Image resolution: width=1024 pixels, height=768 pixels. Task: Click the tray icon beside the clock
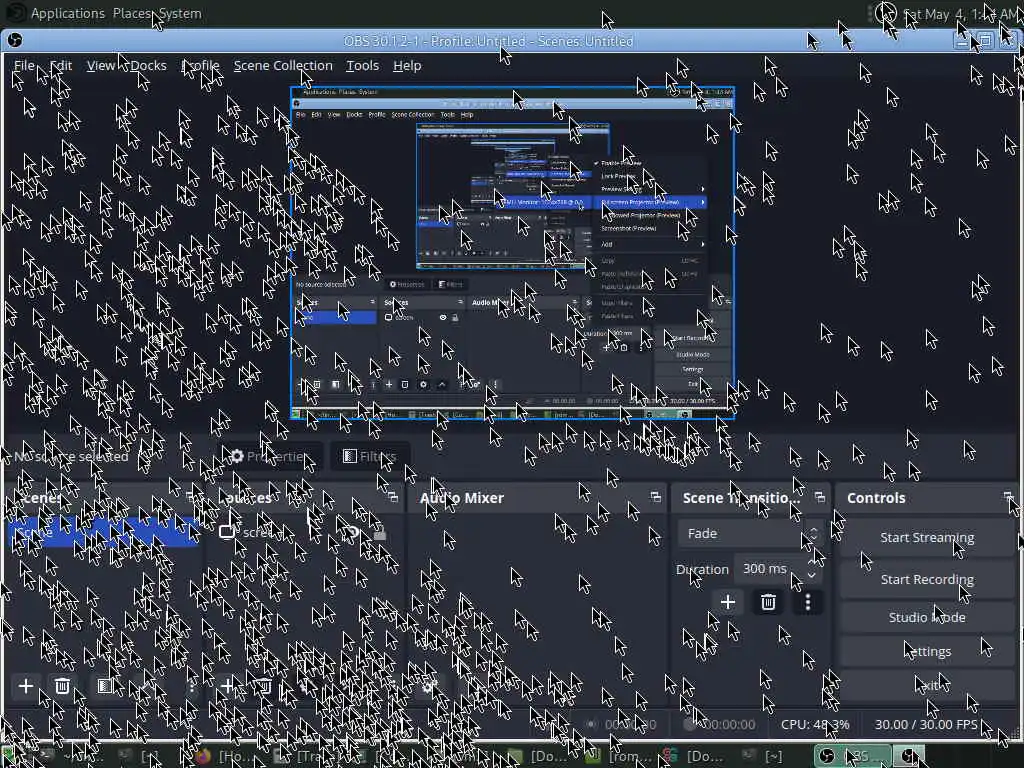pos(885,13)
